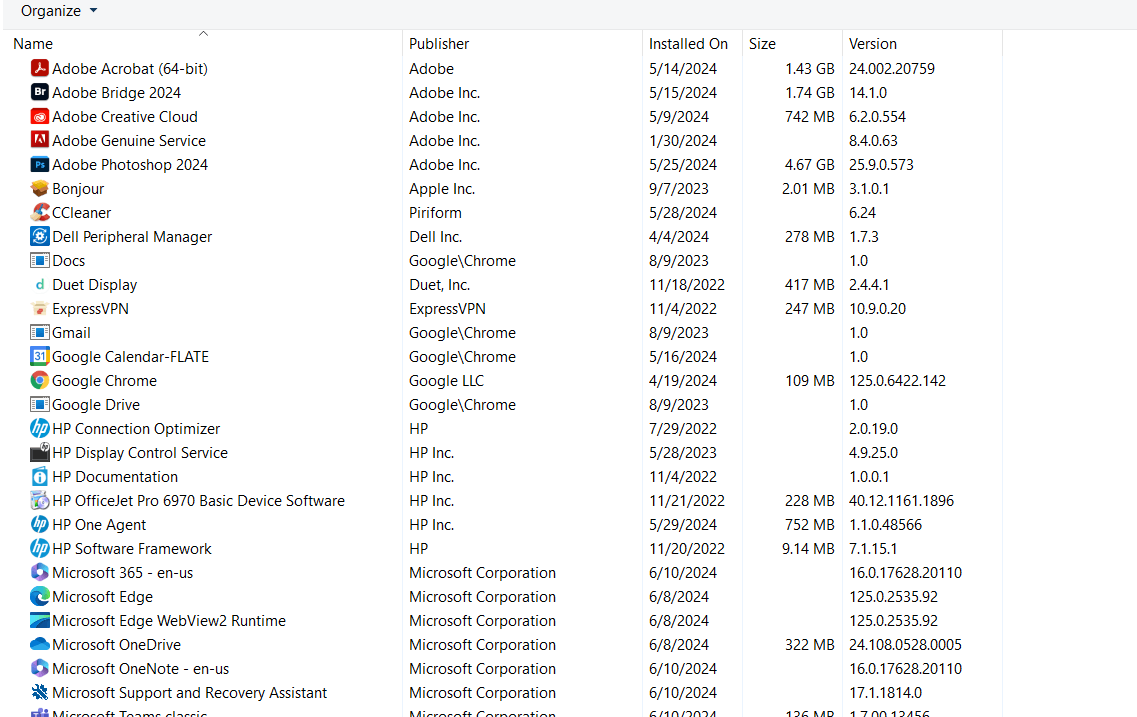Select the Microsoft OneDrive cloud icon
Screen dimensions: 1137x717
pos(38,644)
